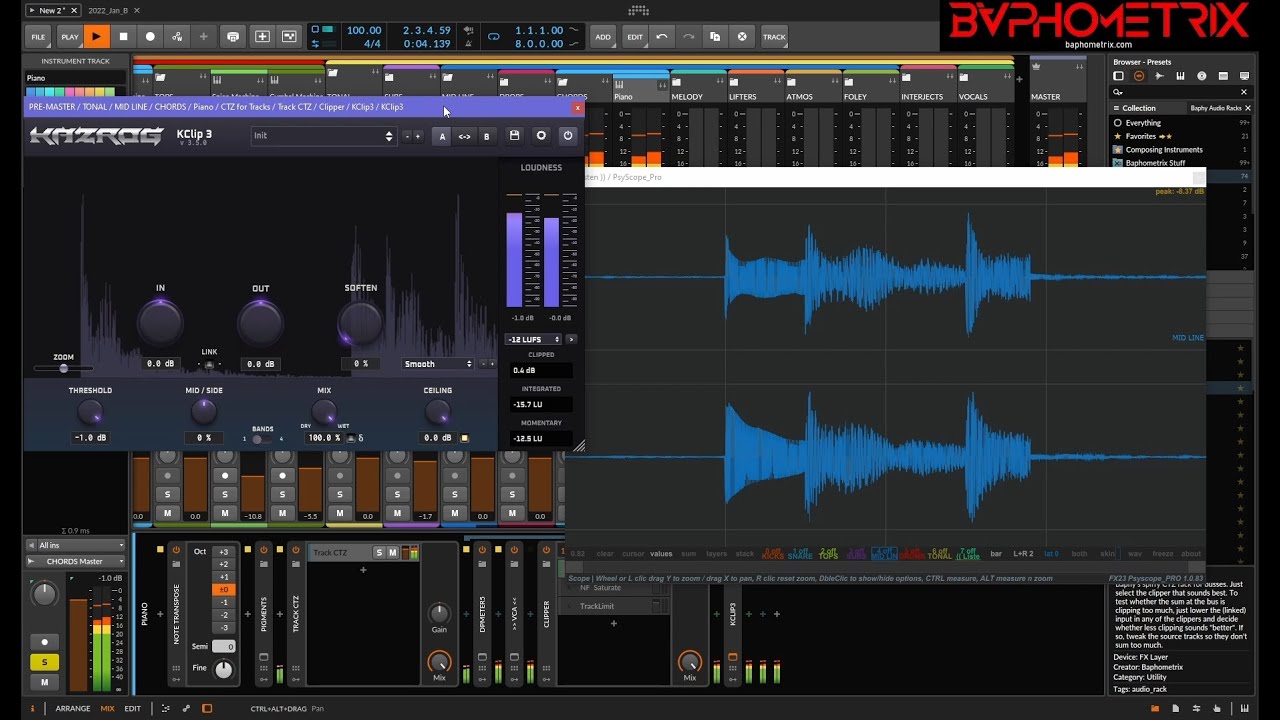This screenshot has height=720, width=1280.
Task: Toggle the yellow ceiling checkbox next to 0.0 dB
Action: click(464, 438)
